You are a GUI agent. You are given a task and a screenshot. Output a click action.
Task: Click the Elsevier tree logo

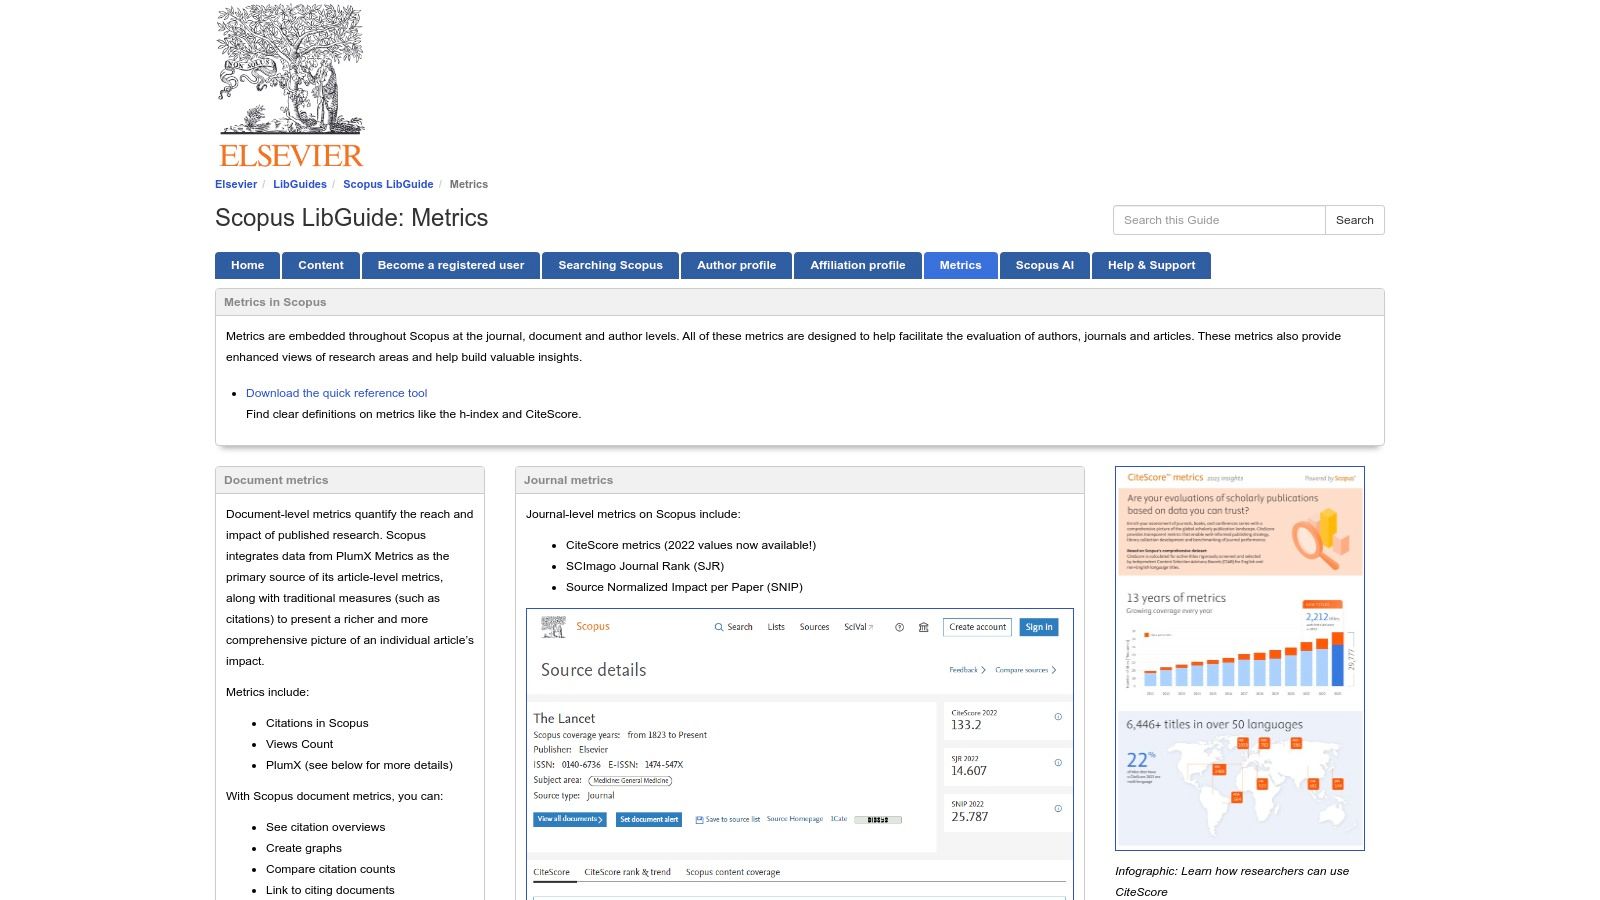[x=290, y=70]
